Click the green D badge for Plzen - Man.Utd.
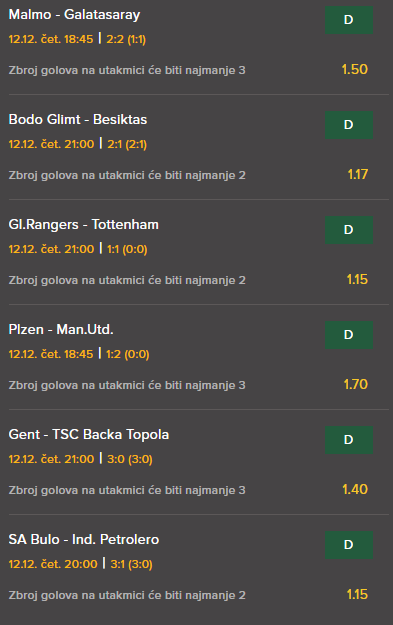 (x=349, y=335)
